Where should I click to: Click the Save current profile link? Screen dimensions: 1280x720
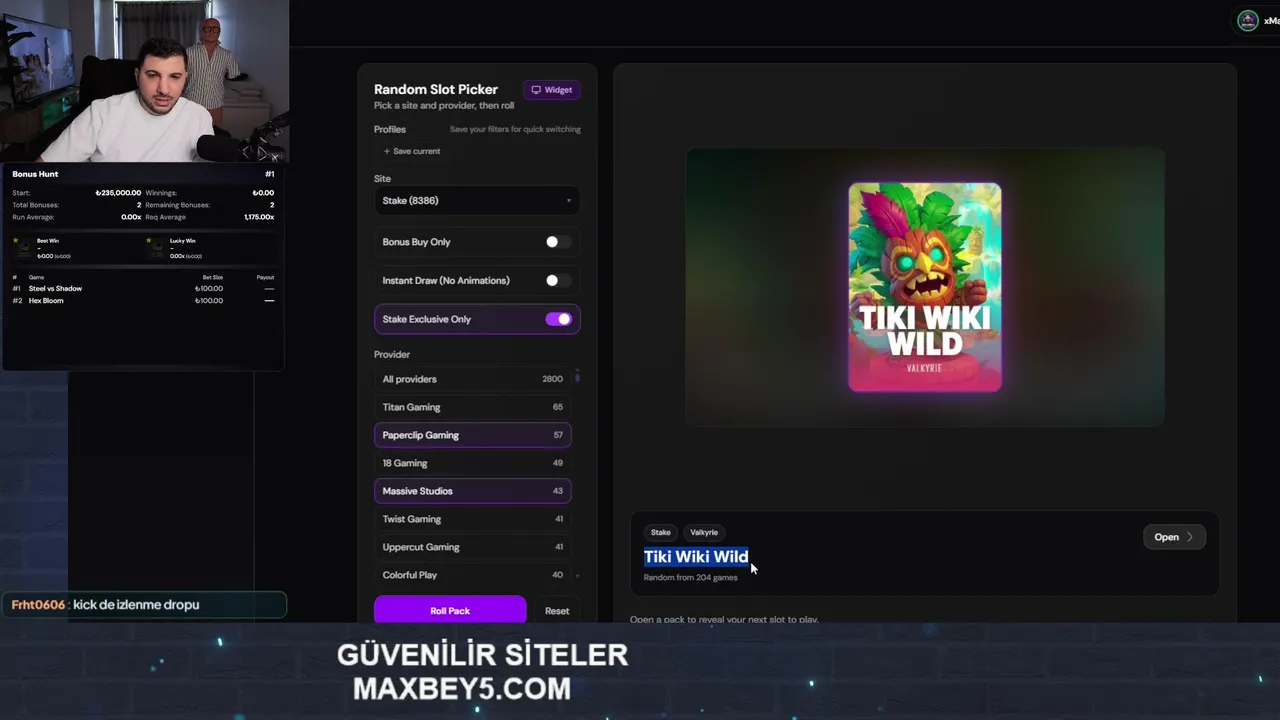pos(411,151)
